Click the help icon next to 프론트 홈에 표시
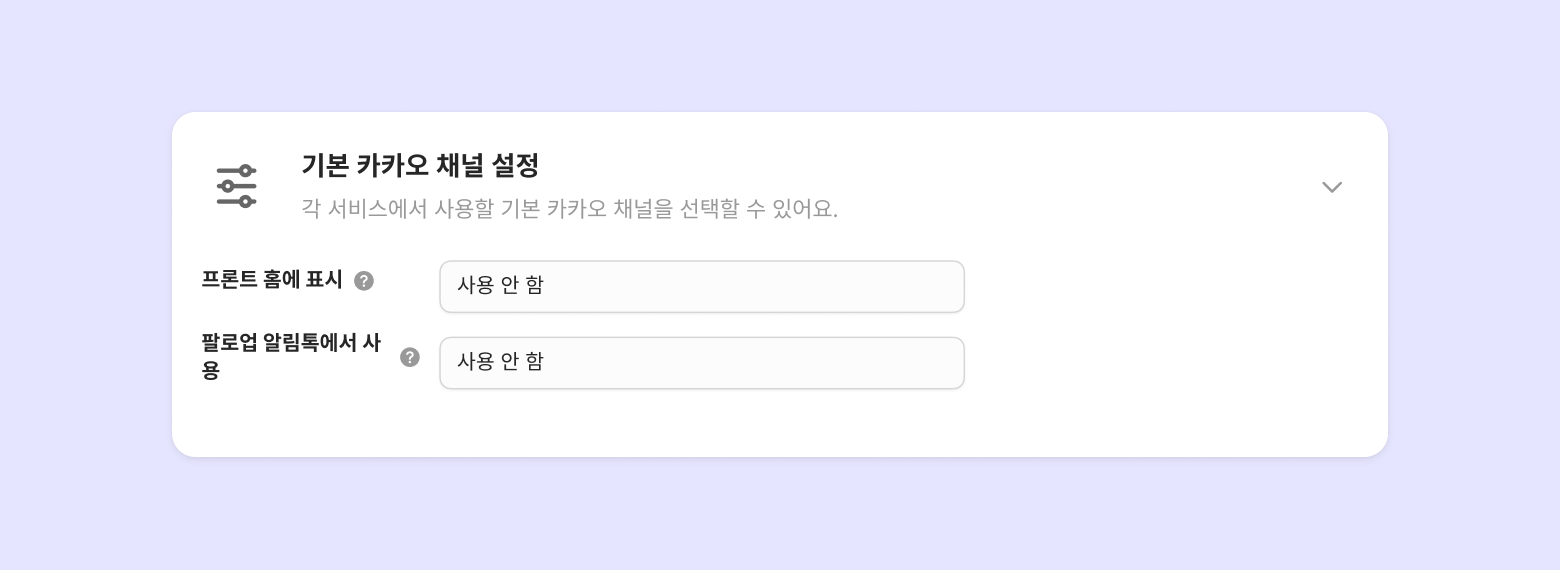 point(364,281)
